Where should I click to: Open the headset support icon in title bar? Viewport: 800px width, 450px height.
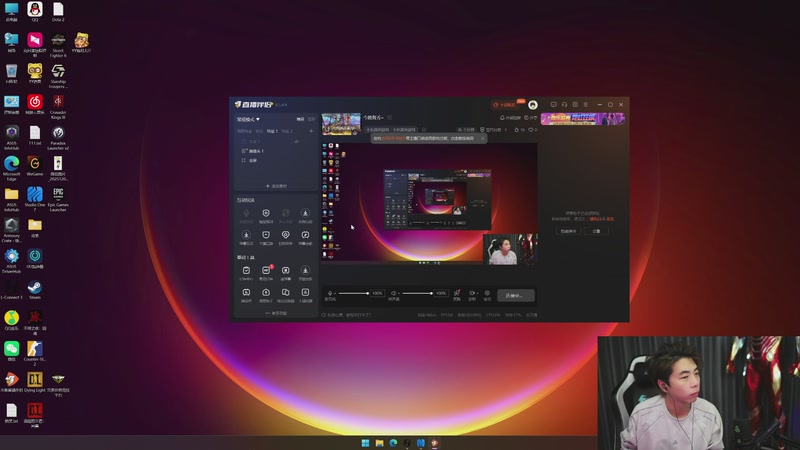tap(564, 105)
